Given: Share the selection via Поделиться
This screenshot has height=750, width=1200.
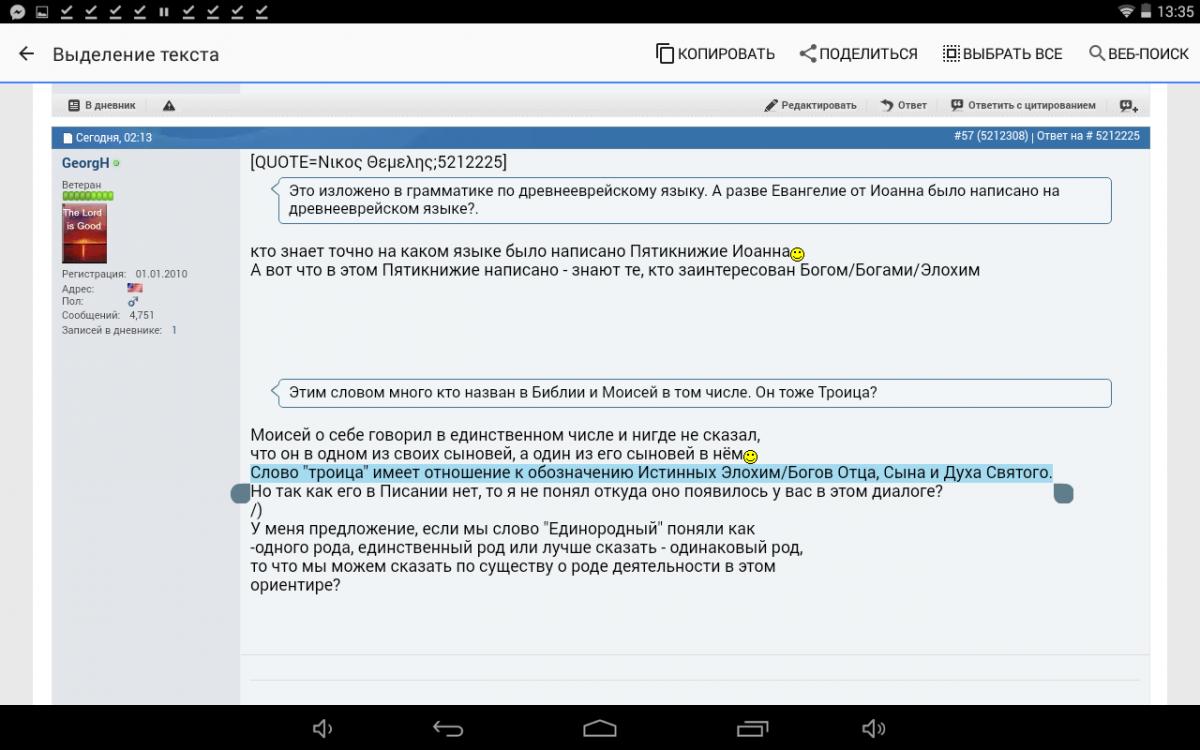Looking at the screenshot, I should click(x=858, y=54).
